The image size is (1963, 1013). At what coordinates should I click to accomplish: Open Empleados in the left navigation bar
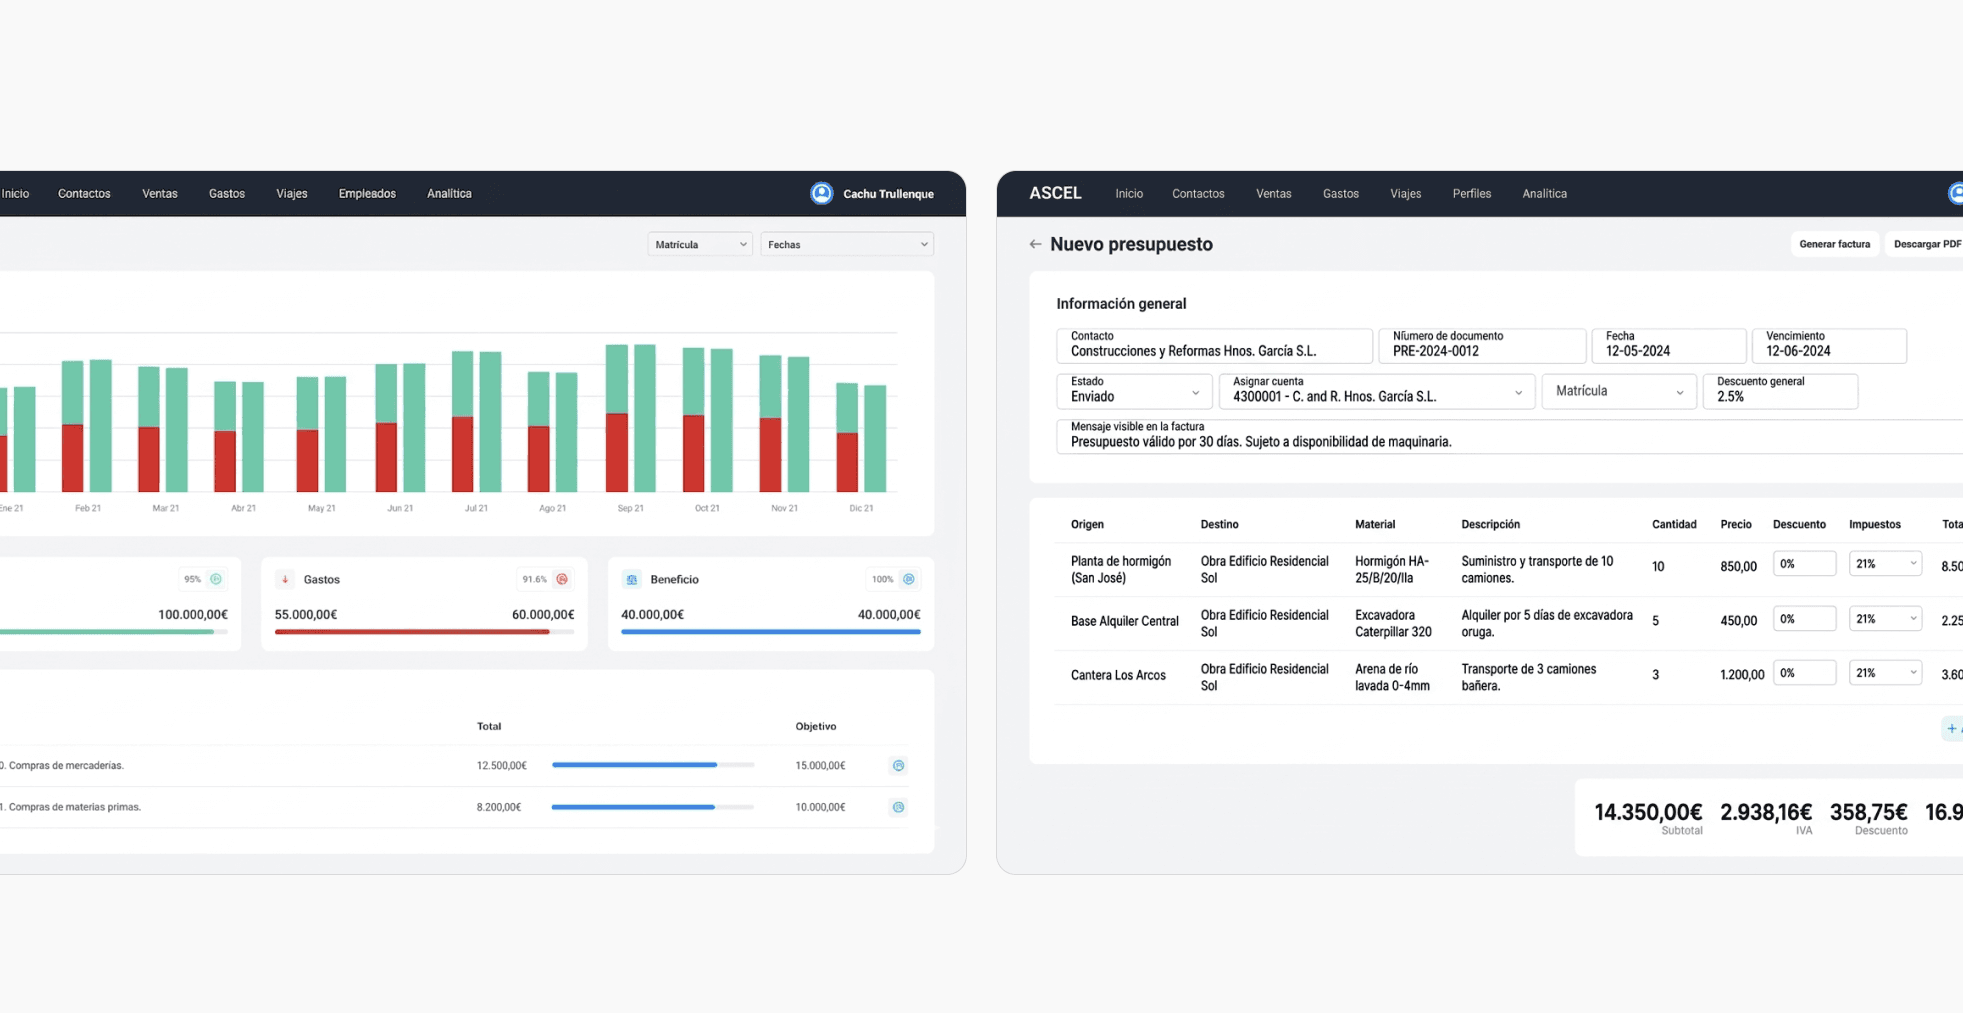pos(367,194)
